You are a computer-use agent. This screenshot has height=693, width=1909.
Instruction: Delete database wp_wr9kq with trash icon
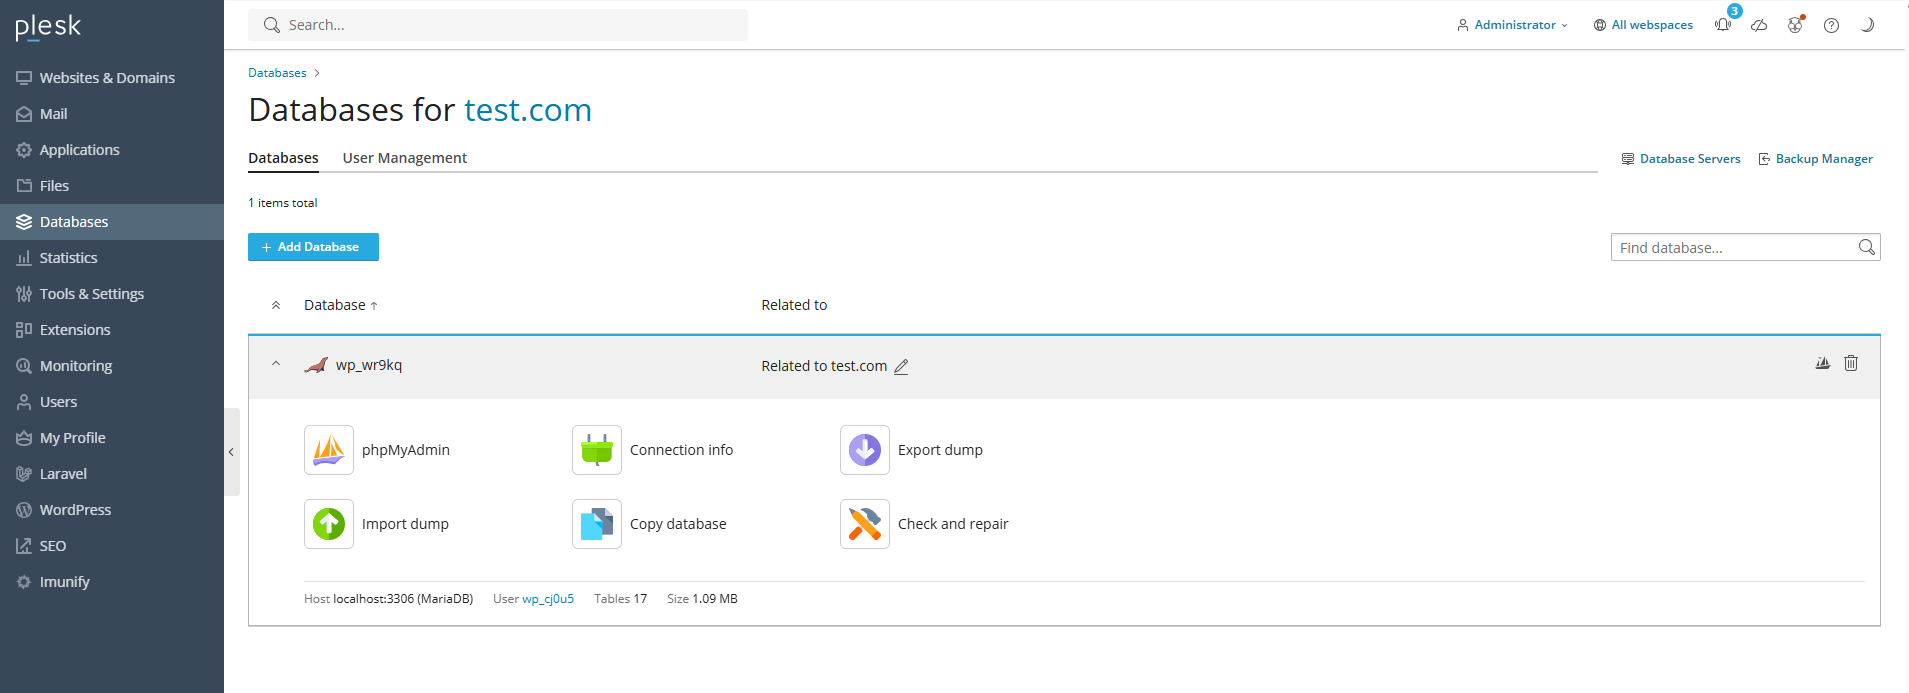(x=1851, y=363)
